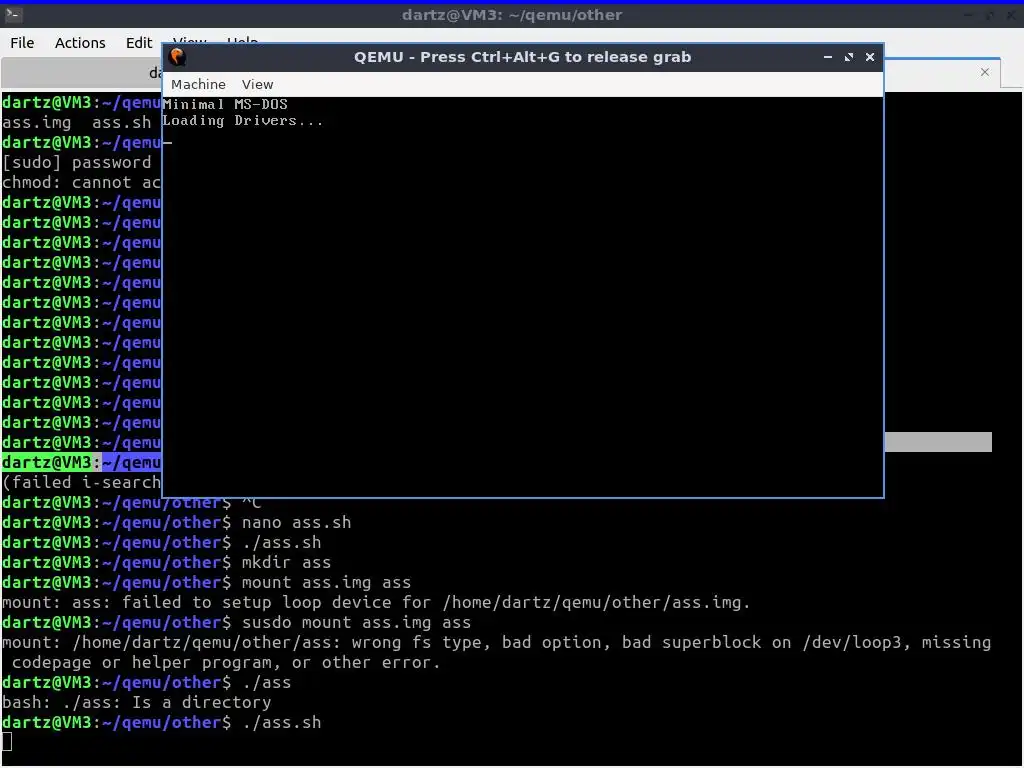Close the terminal tab with its X button
This screenshot has height=768, width=1024.
coord(985,72)
